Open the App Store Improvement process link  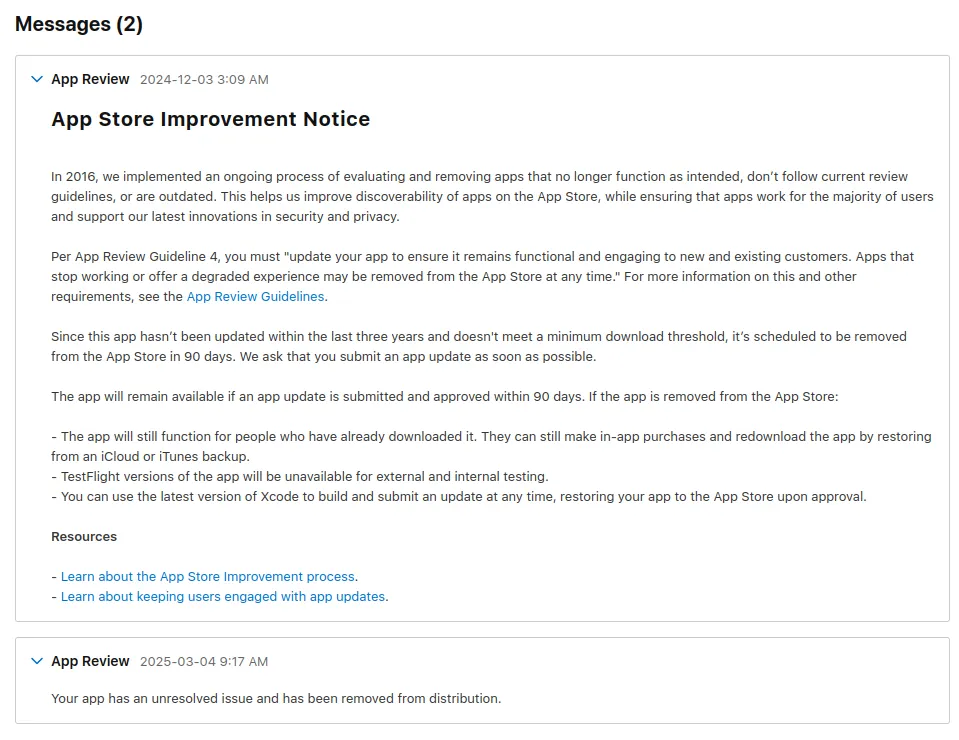click(x=208, y=576)
